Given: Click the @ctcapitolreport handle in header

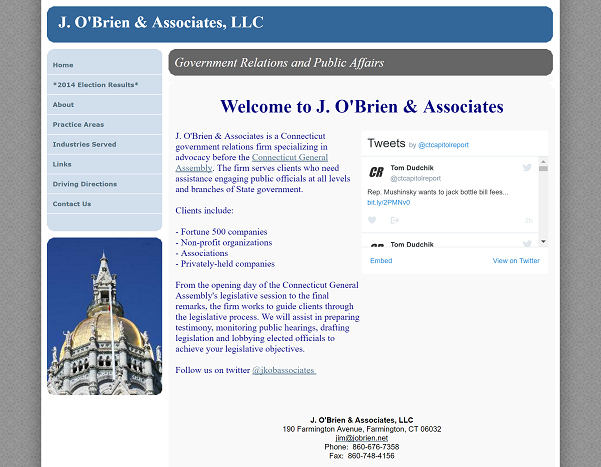Looking at the screenshot, I should 443,145.
